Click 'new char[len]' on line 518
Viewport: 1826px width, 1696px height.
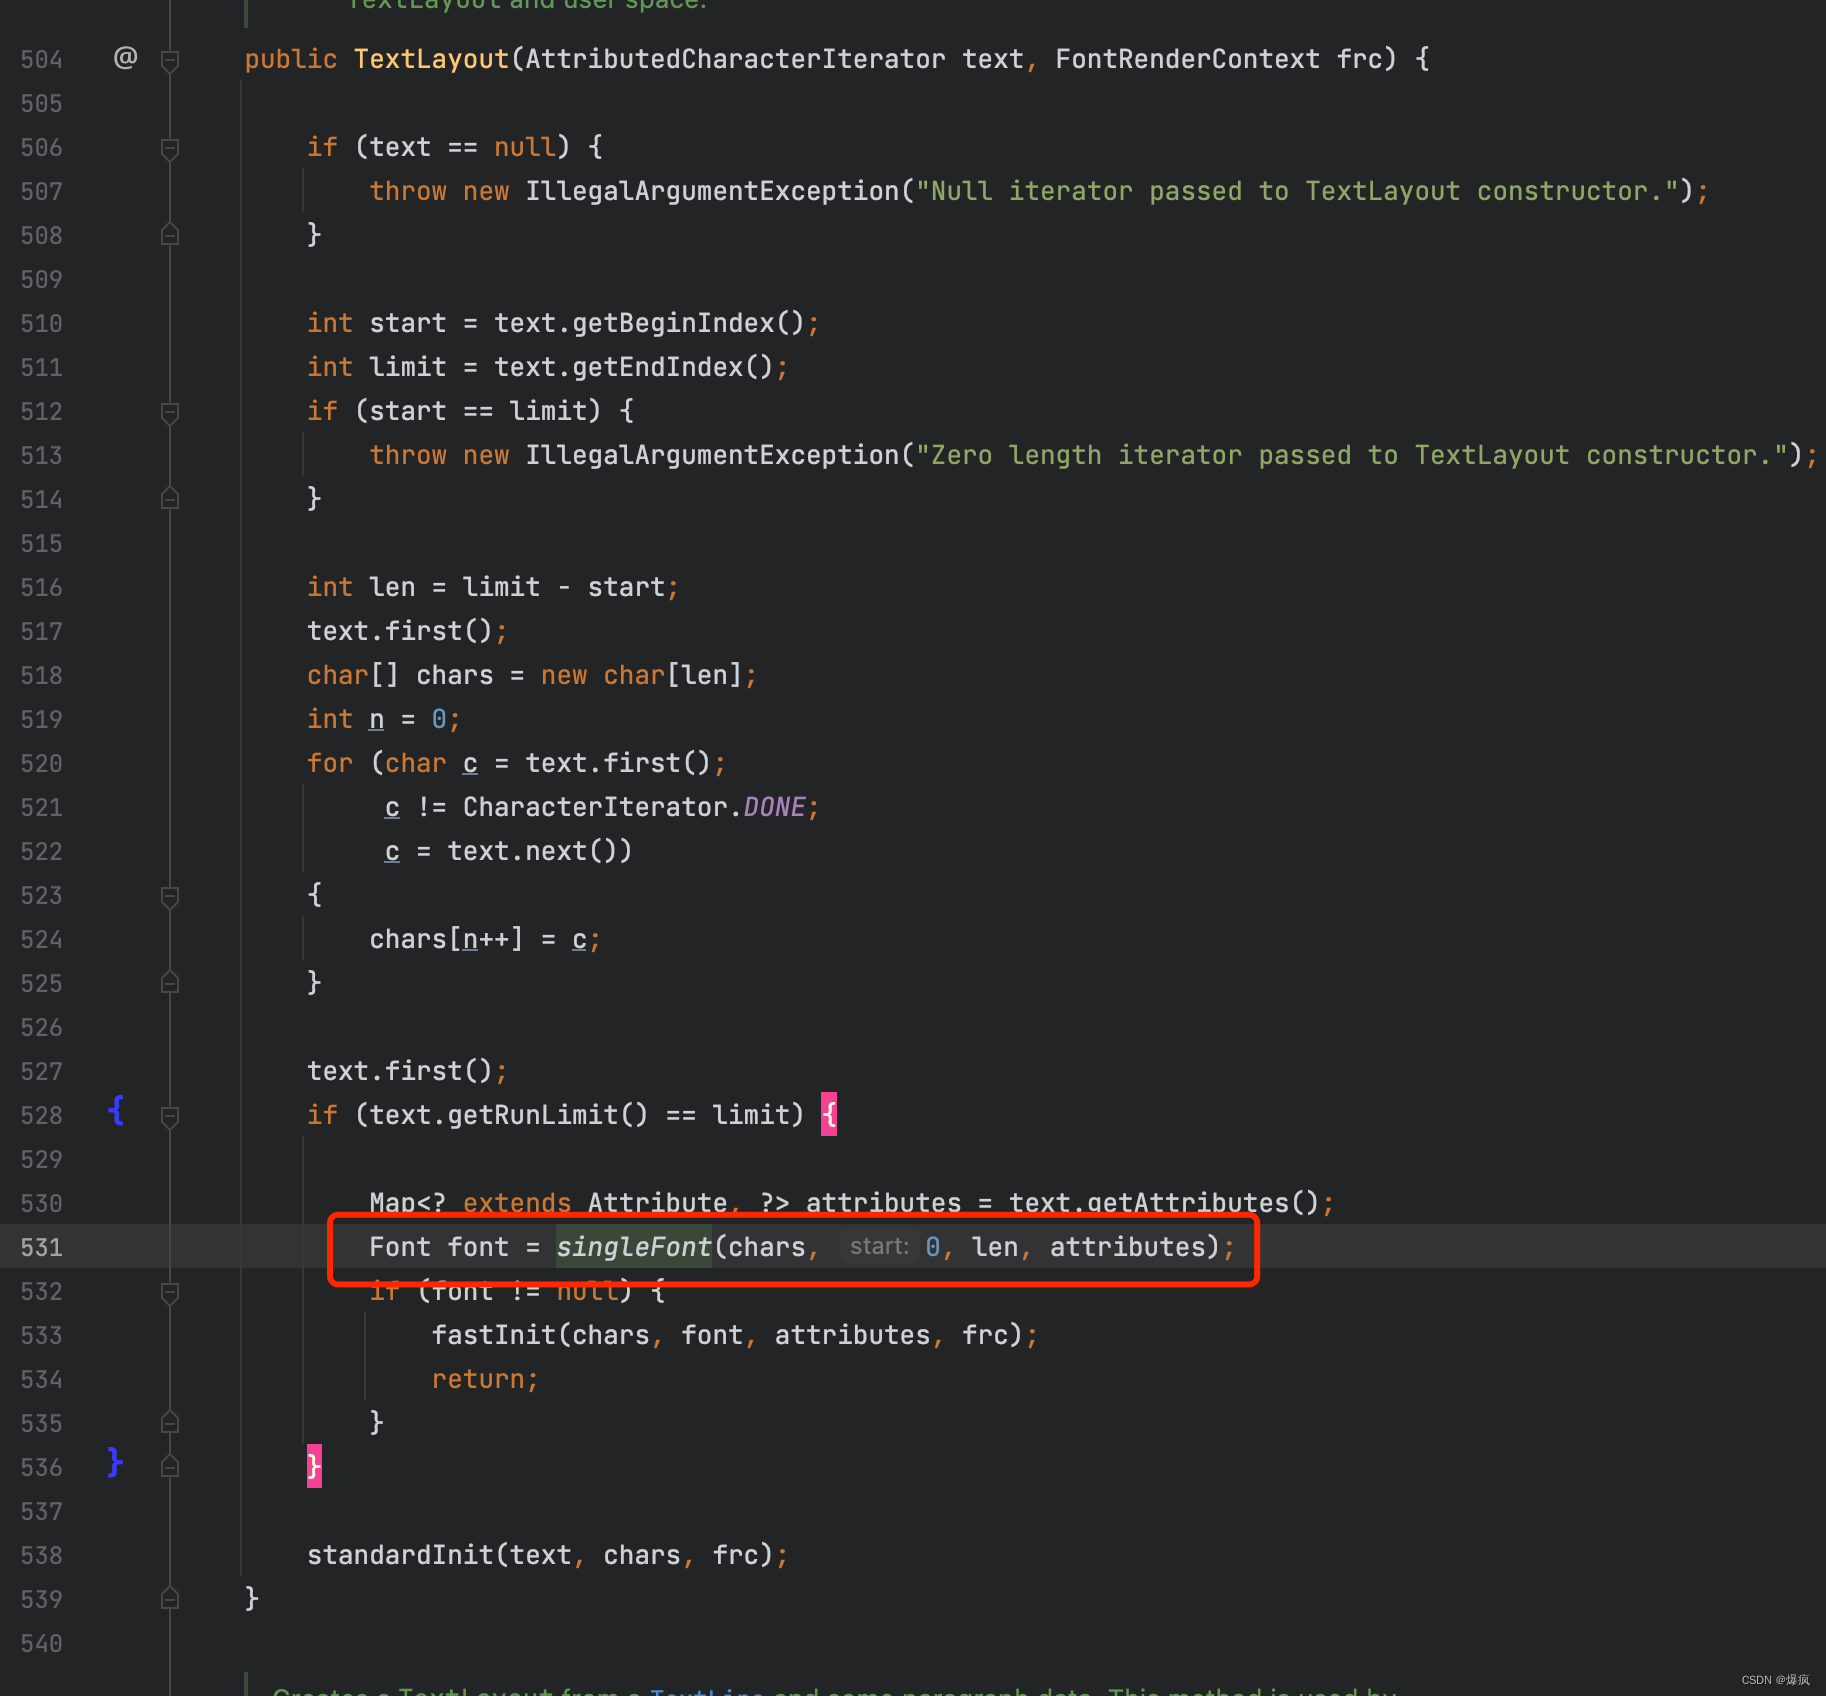641,675
